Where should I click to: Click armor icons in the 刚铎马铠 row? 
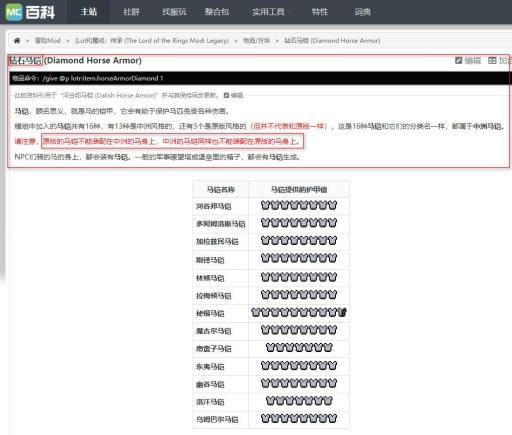coord(299,258)
